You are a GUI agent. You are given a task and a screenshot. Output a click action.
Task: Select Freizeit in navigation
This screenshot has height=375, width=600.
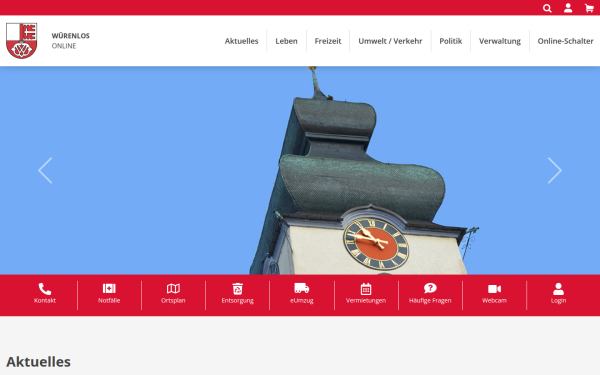[328, 41]
